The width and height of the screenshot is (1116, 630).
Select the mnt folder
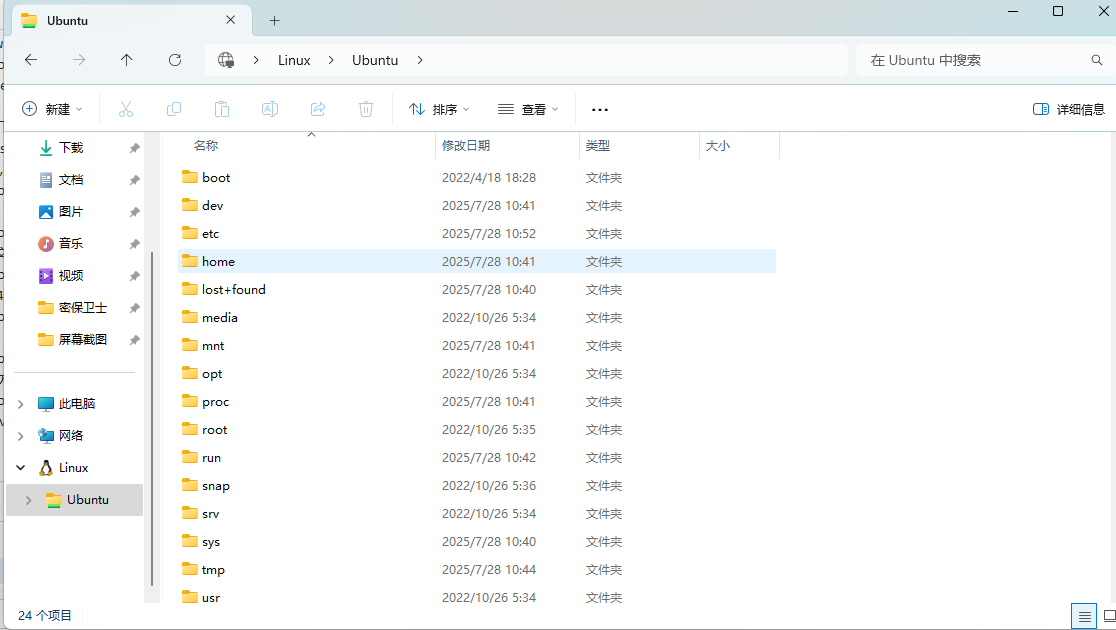click(213, 345)
